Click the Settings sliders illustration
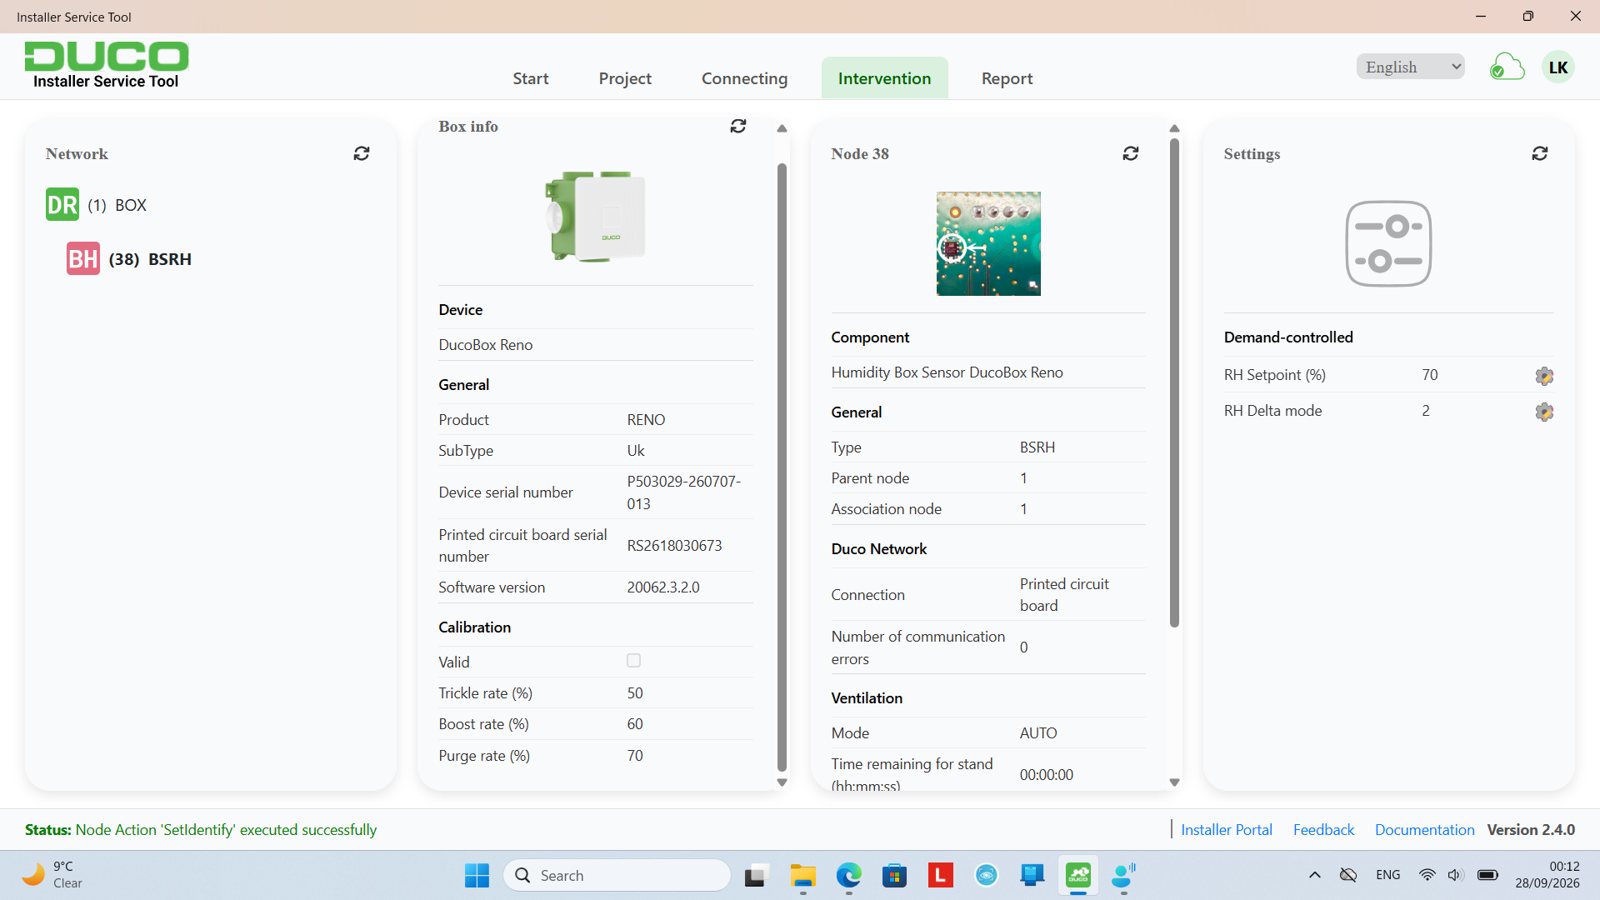The image size is (1600, 900). pos(1389,244)
